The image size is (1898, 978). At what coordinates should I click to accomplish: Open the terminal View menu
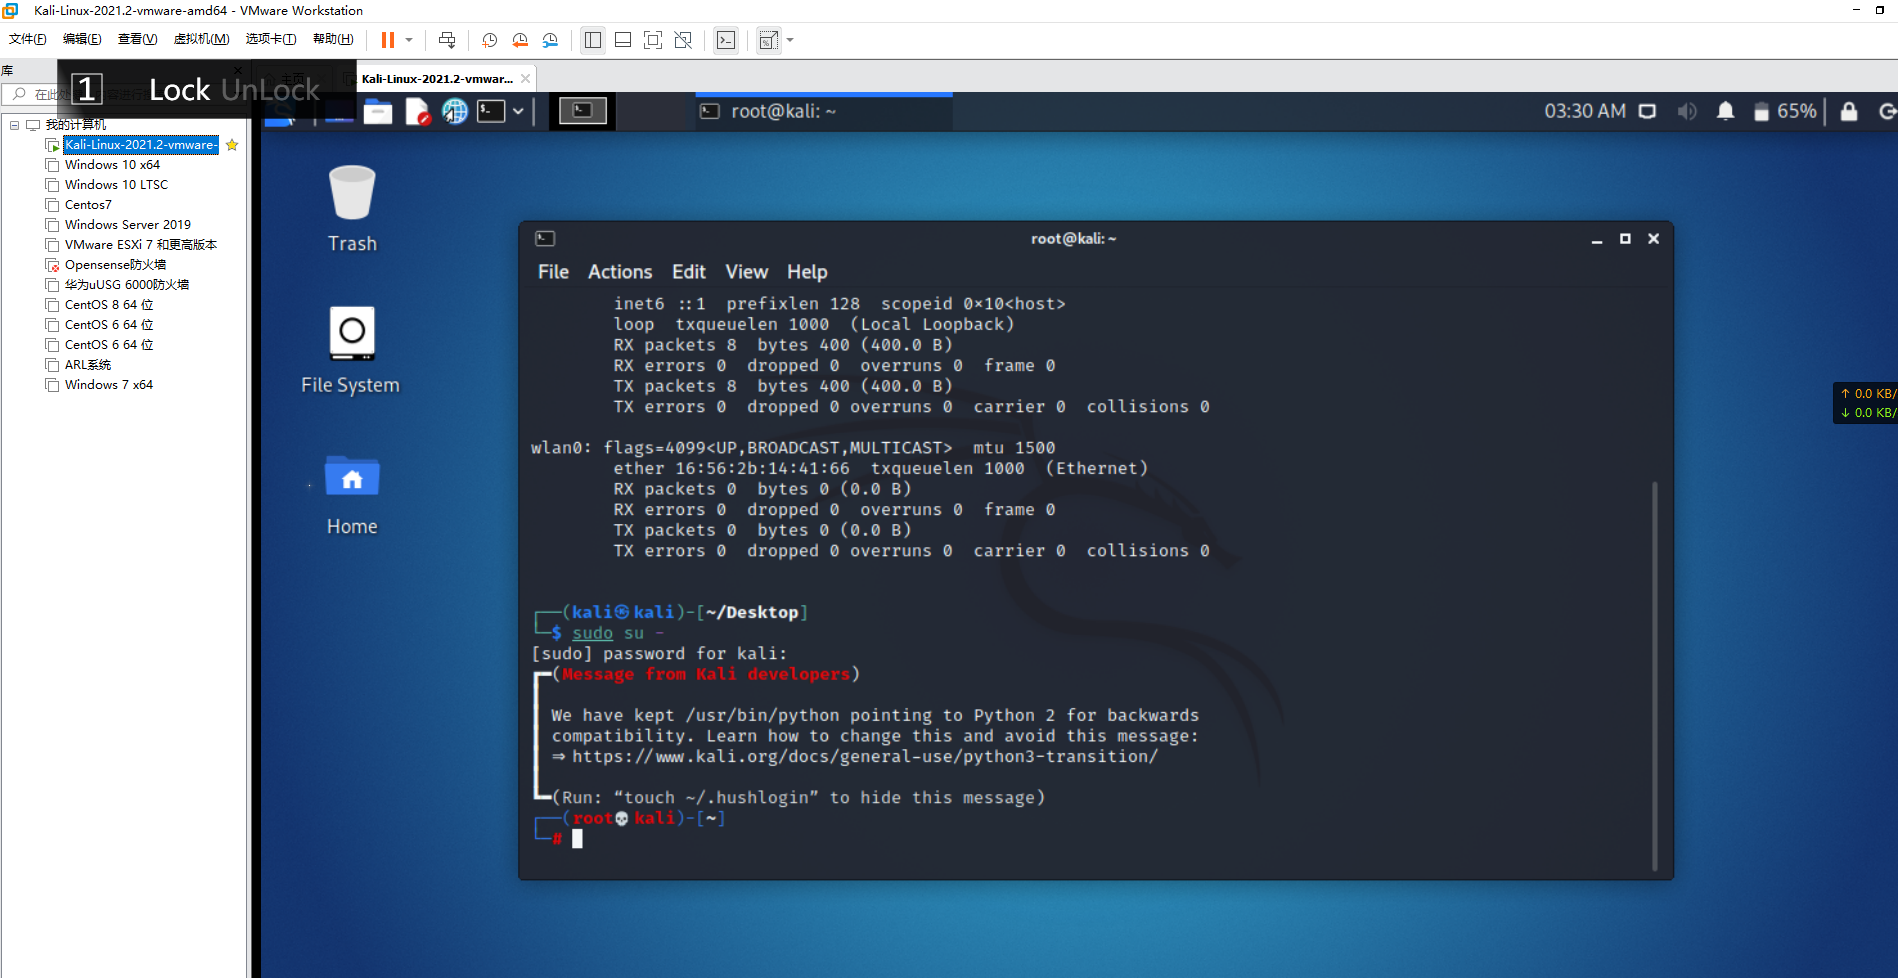(747, 272)
